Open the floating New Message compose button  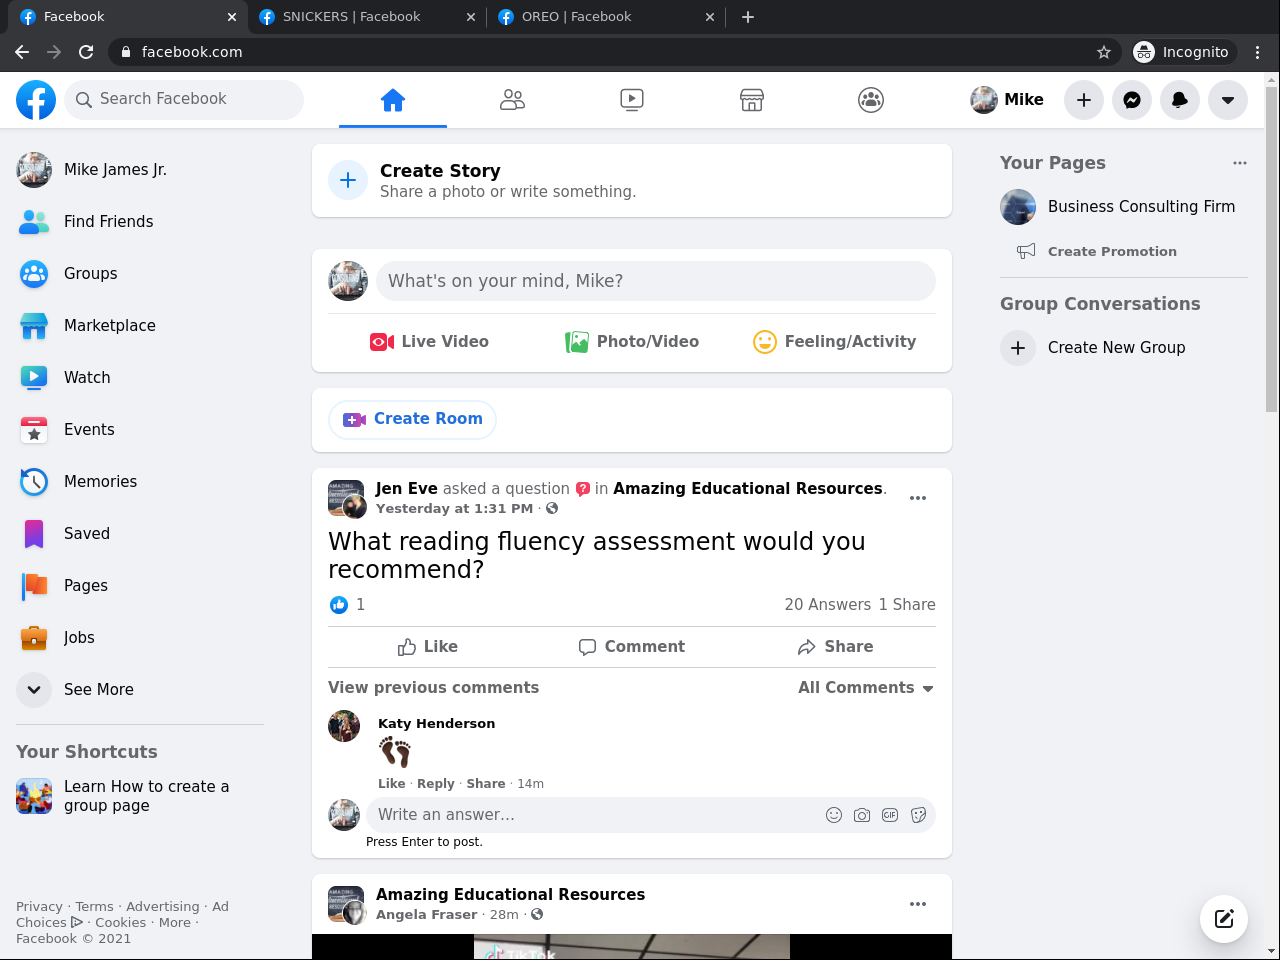point(1224,919)
